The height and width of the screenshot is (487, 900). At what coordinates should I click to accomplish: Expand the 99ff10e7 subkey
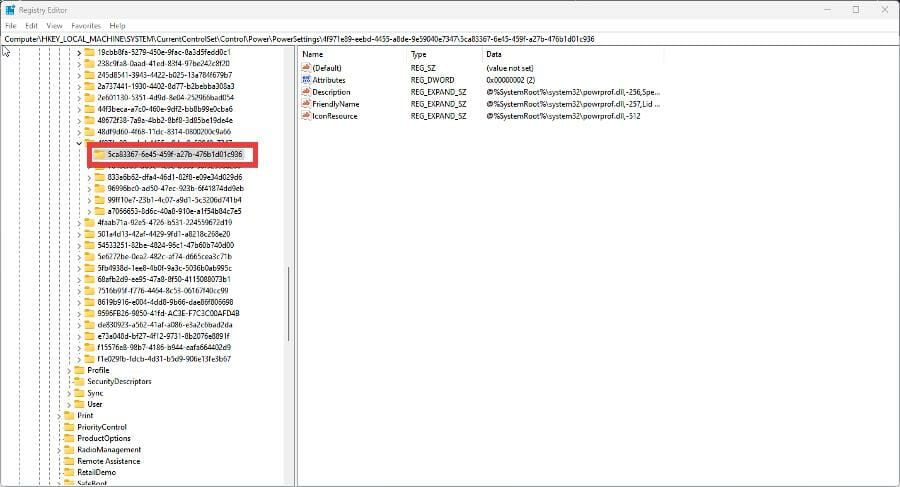[89, 200]
